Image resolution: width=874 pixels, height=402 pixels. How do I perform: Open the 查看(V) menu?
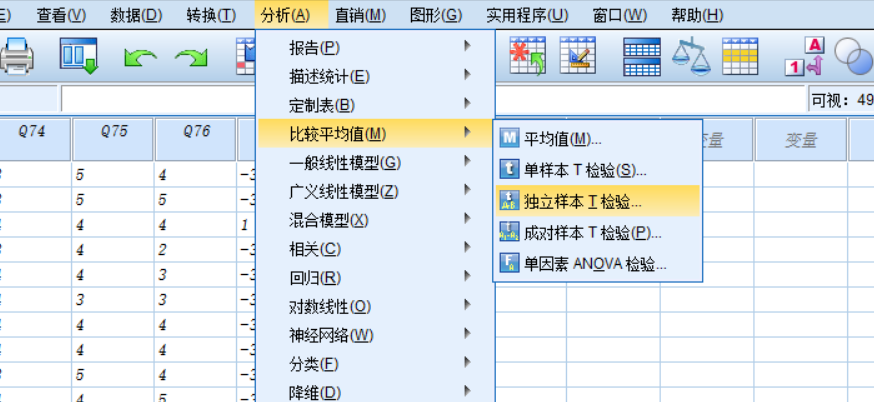click(61, 15)
